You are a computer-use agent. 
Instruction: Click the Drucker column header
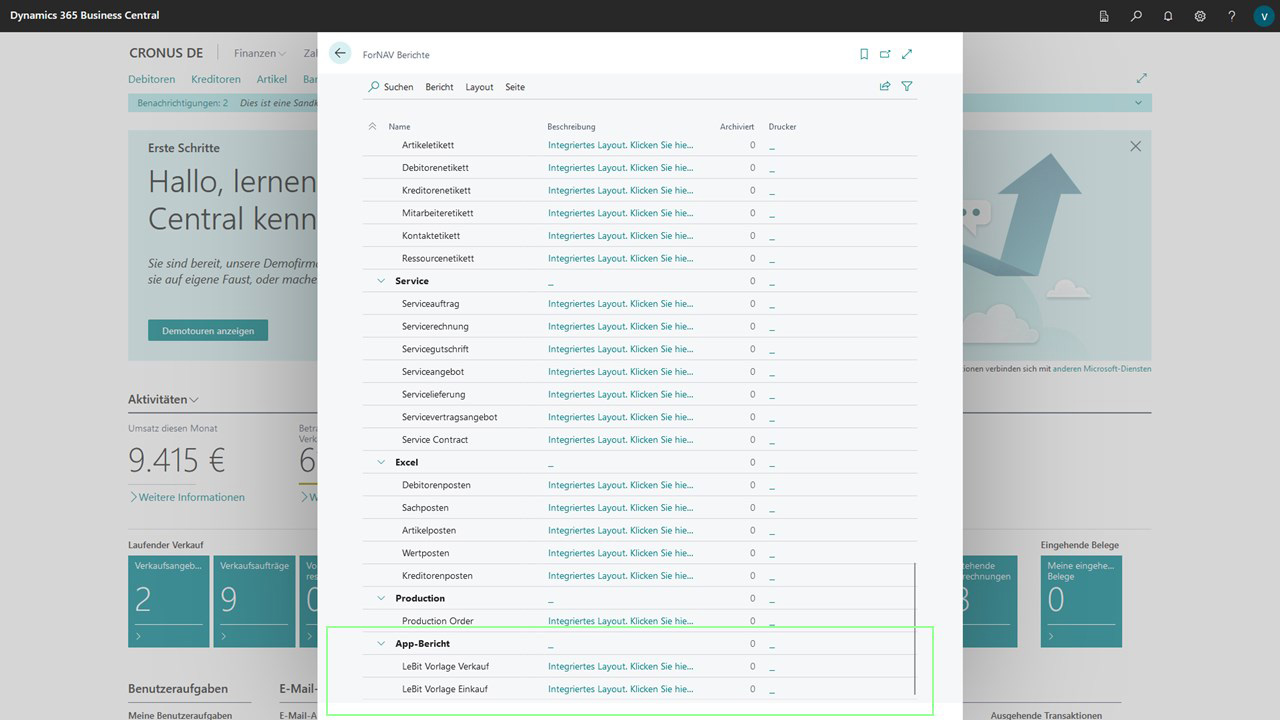(783, 127)
